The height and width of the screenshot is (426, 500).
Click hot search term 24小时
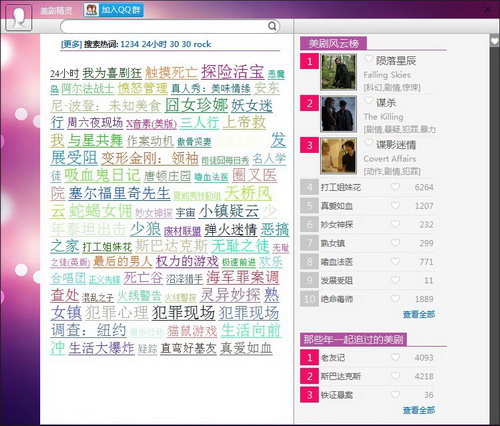(x=154, y=44)
